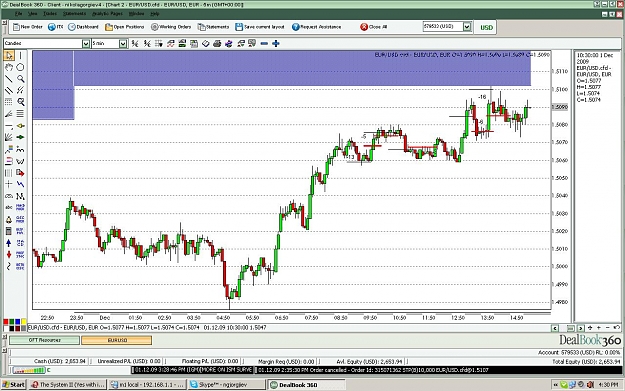This screenshot has height=391, width=625.
Task: Place a blue up arrow marker
Action: click(x=9, y=243)
